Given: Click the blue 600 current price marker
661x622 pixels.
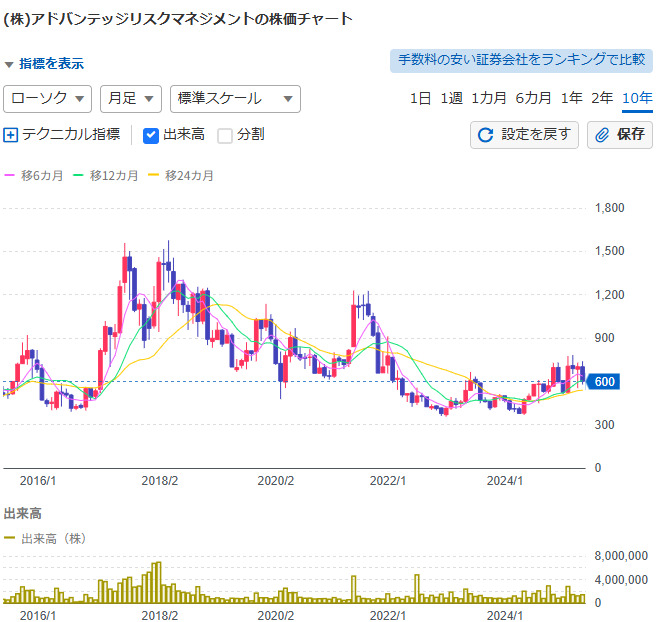Looking at the screenshot, I should (x=603, y=382).
